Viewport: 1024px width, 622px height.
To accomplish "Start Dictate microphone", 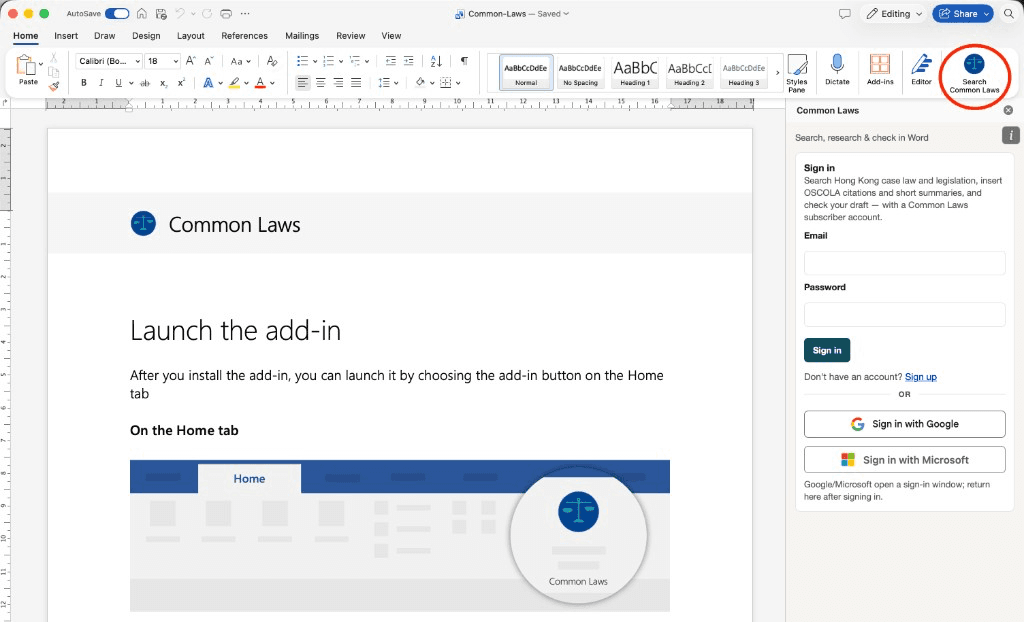I will (x=837, y=70).
